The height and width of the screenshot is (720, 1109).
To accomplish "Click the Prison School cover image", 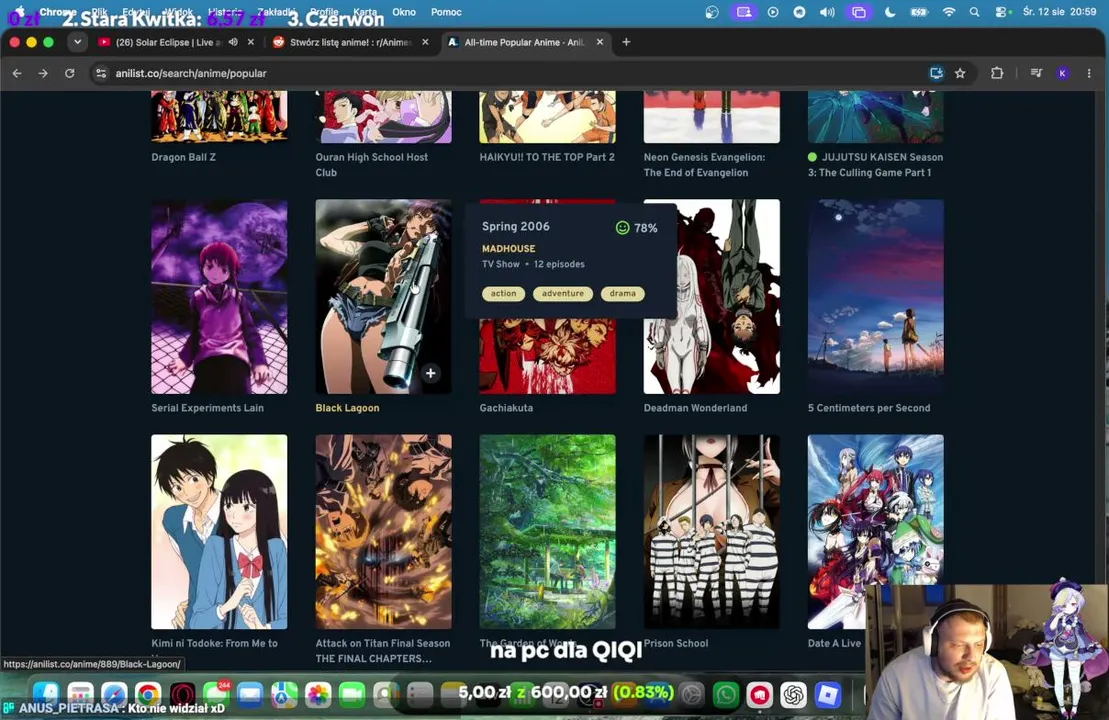I will point(712,532).
